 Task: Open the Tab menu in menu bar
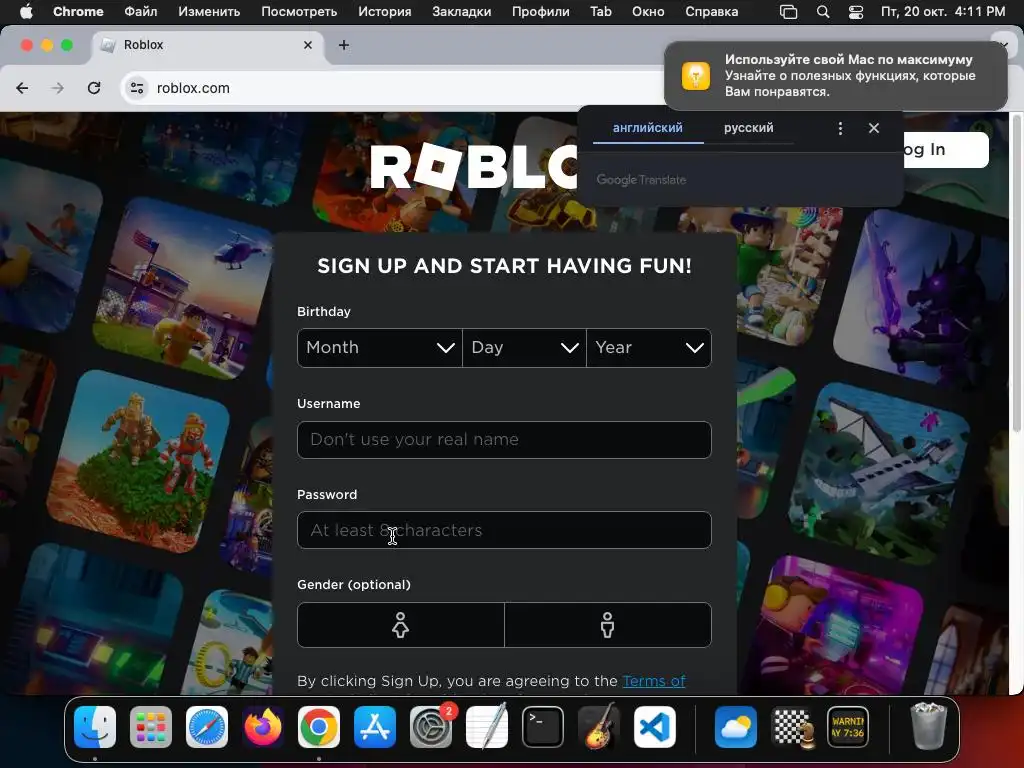(601, 12)
